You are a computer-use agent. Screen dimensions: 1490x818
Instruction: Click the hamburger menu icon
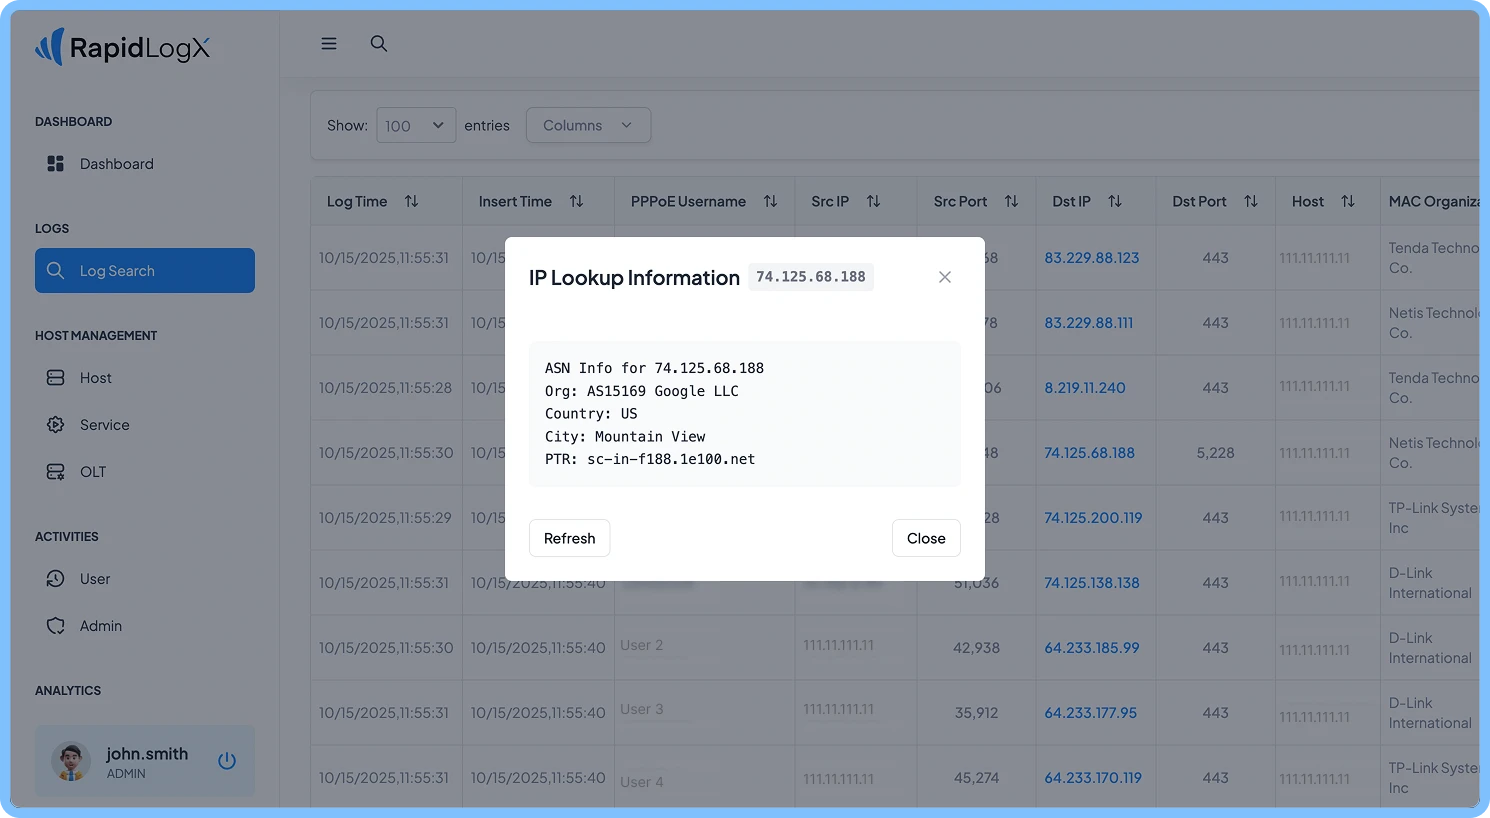pos(328,44)
